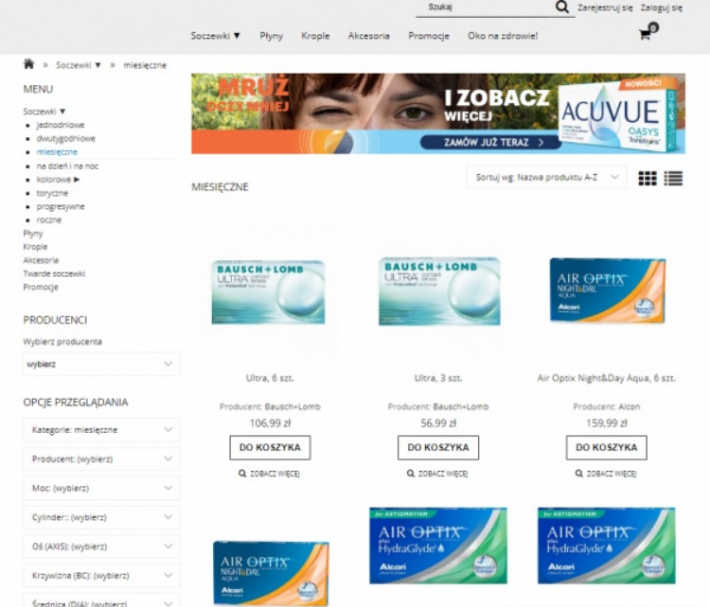Add Ultra, 6 szt. to cart

[269, 447]
